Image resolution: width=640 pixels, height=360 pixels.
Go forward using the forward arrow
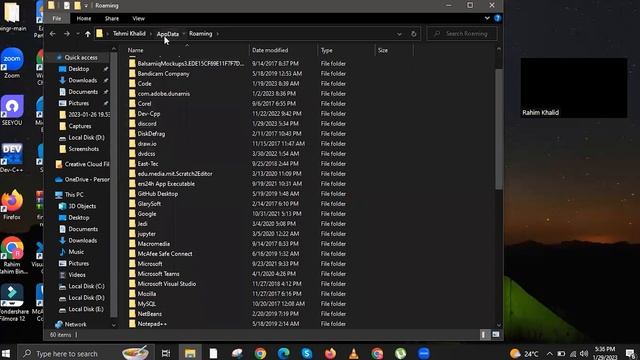coord(67,34)
